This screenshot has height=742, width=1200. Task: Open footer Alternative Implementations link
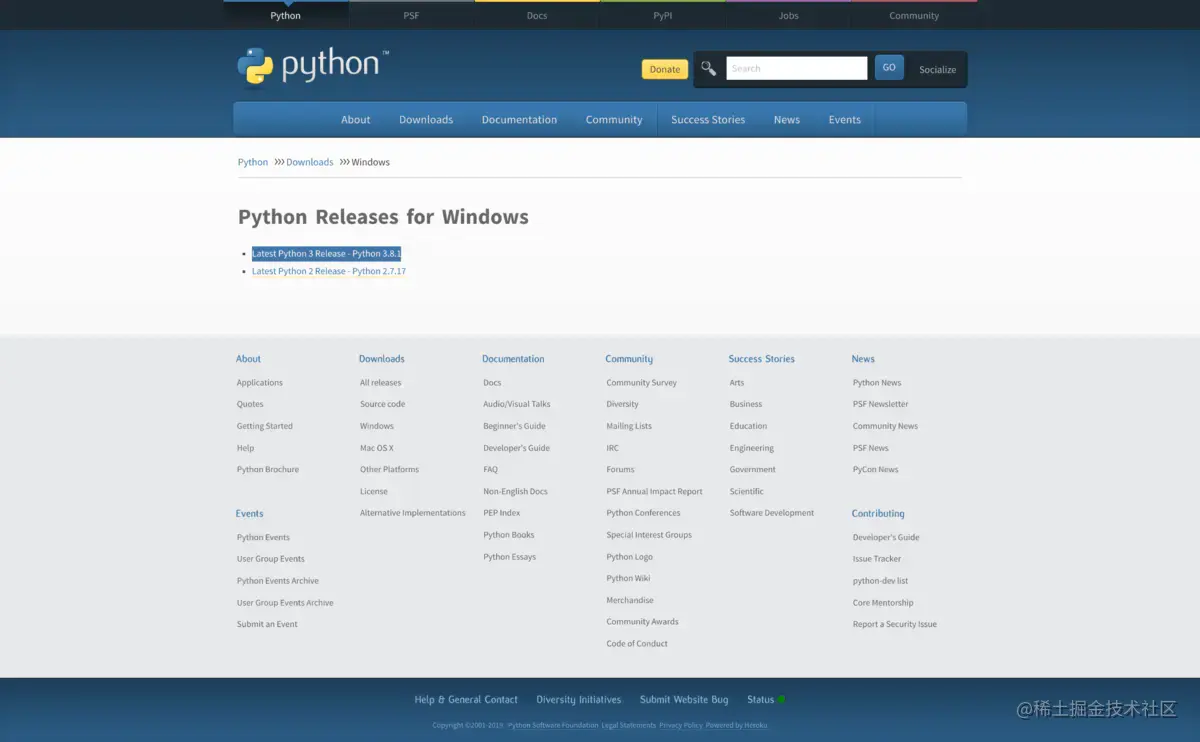click(413, 513)
